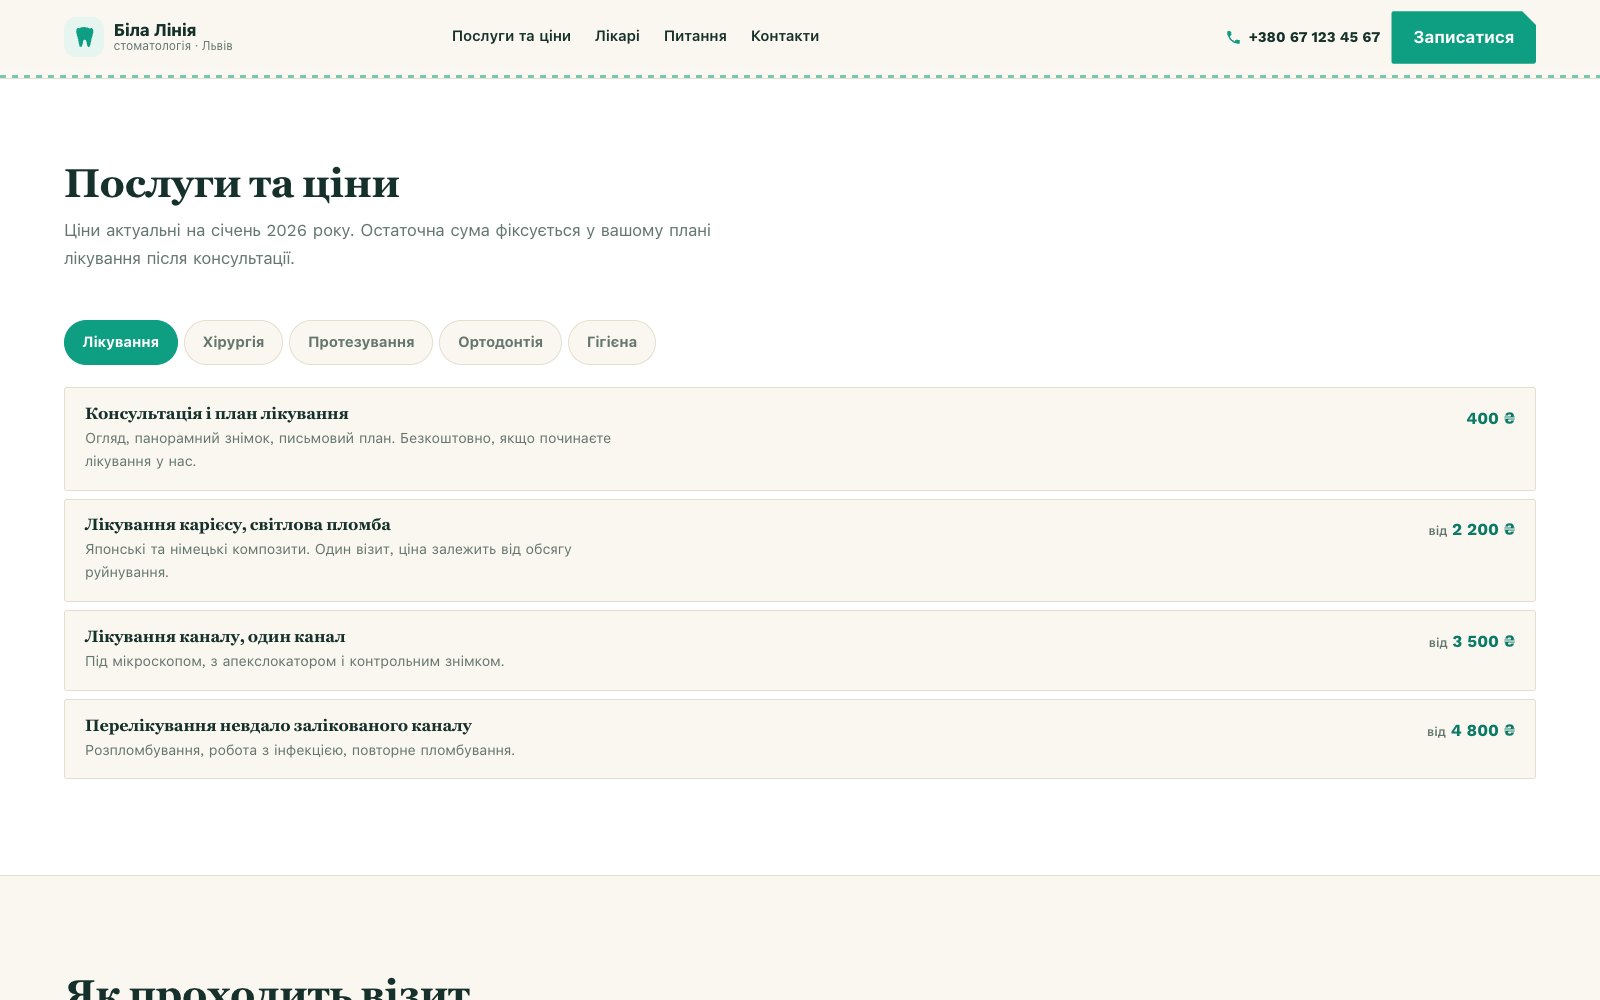Click the phone handset icon

coord(1233,37)
